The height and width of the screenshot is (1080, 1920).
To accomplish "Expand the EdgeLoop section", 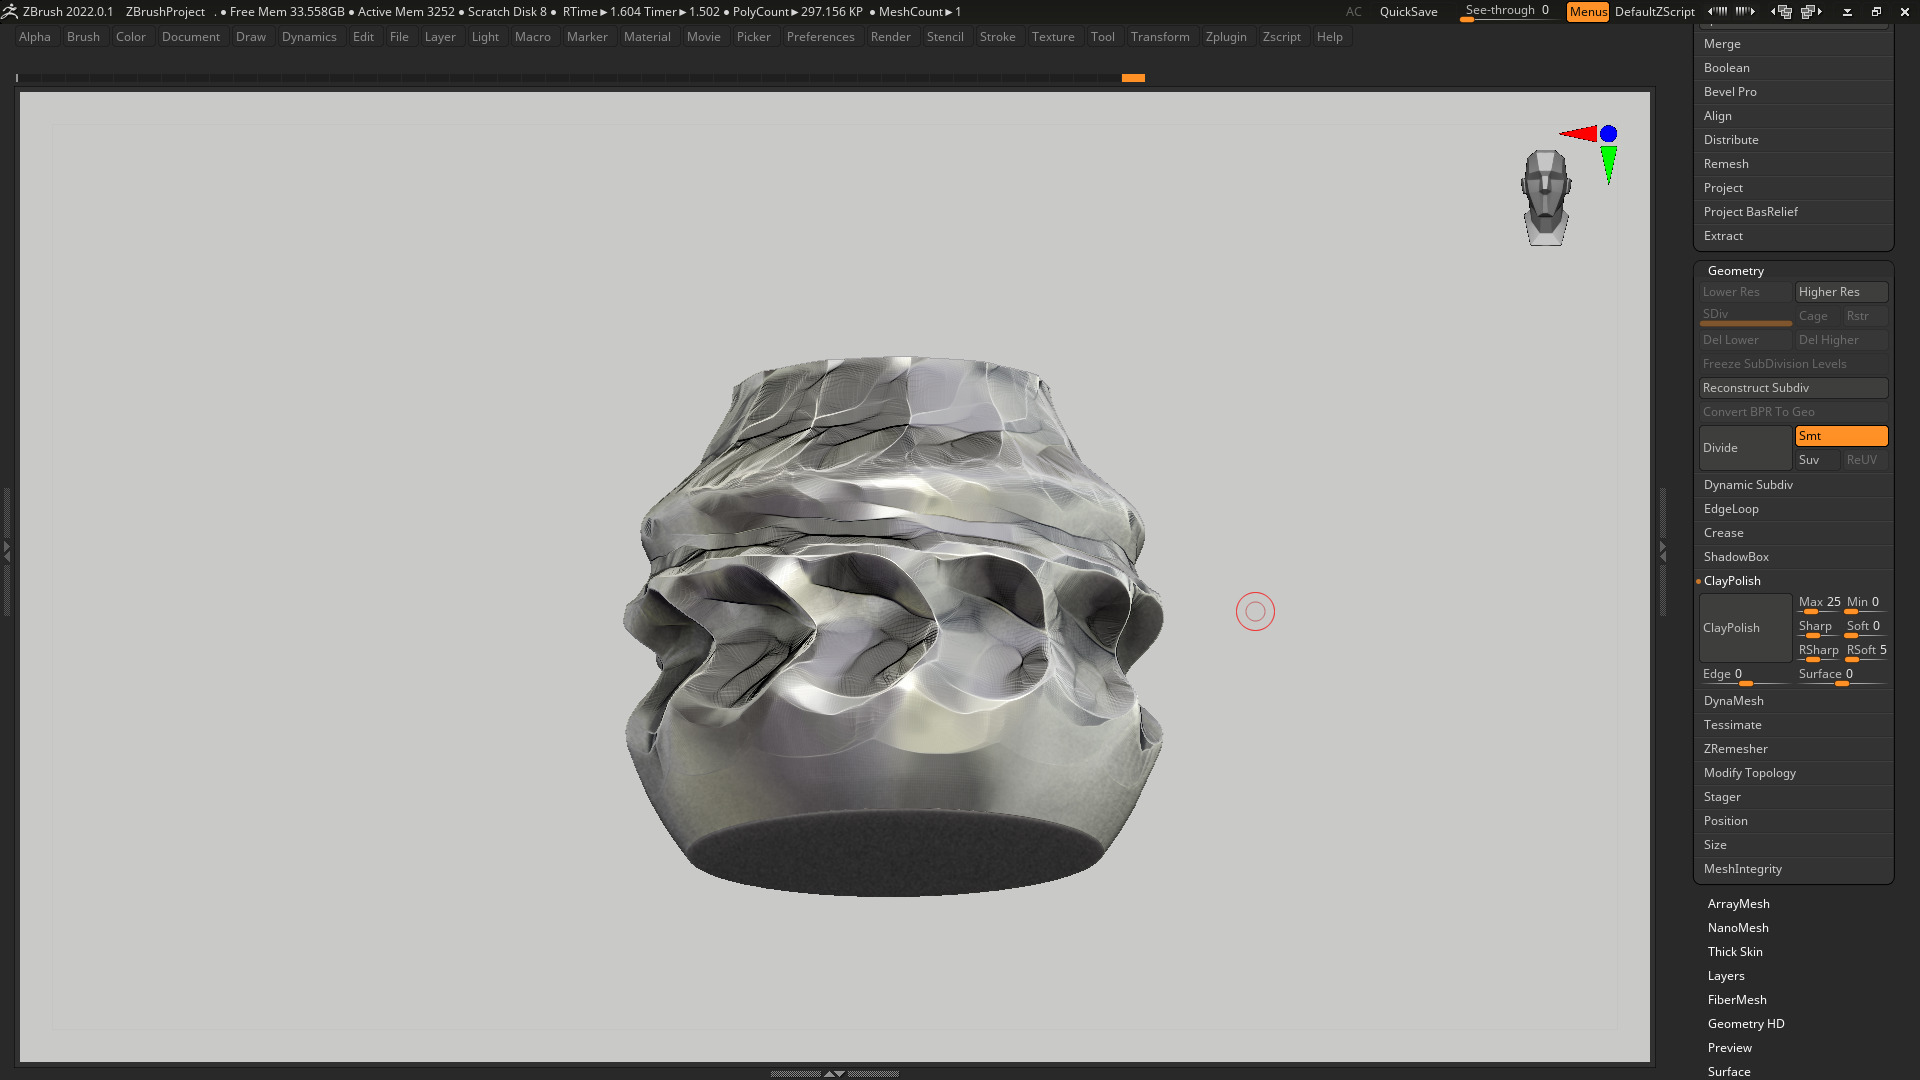I will [1731, 509].
